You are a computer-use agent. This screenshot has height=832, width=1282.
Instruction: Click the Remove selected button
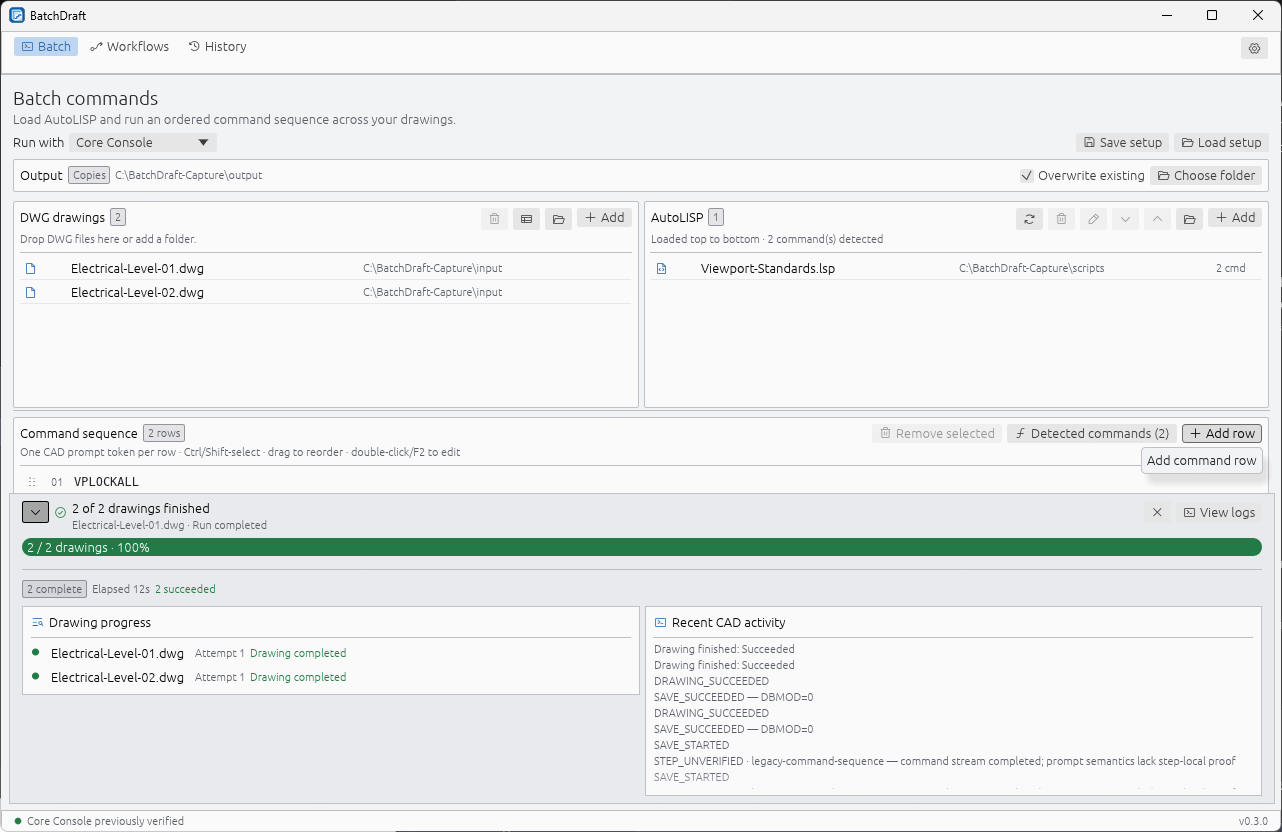[937, 434]
